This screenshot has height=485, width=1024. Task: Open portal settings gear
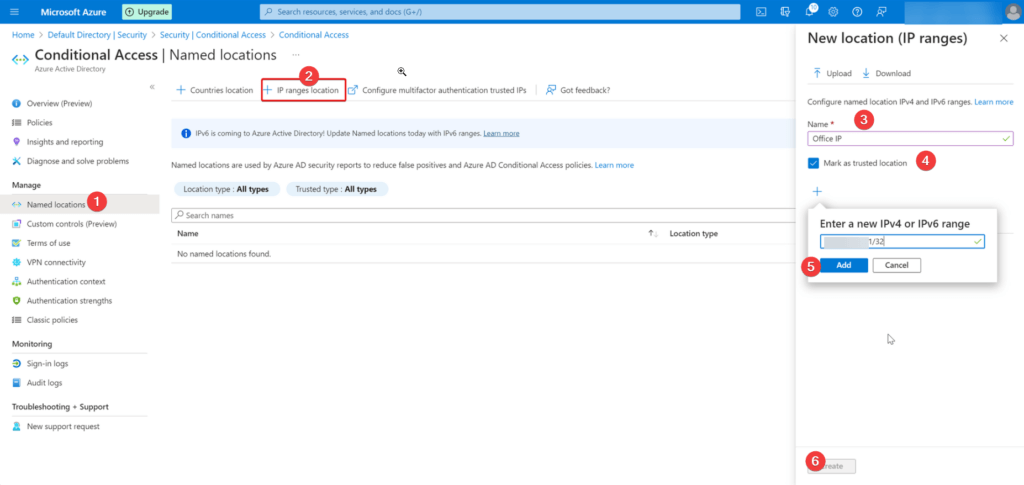833,12
